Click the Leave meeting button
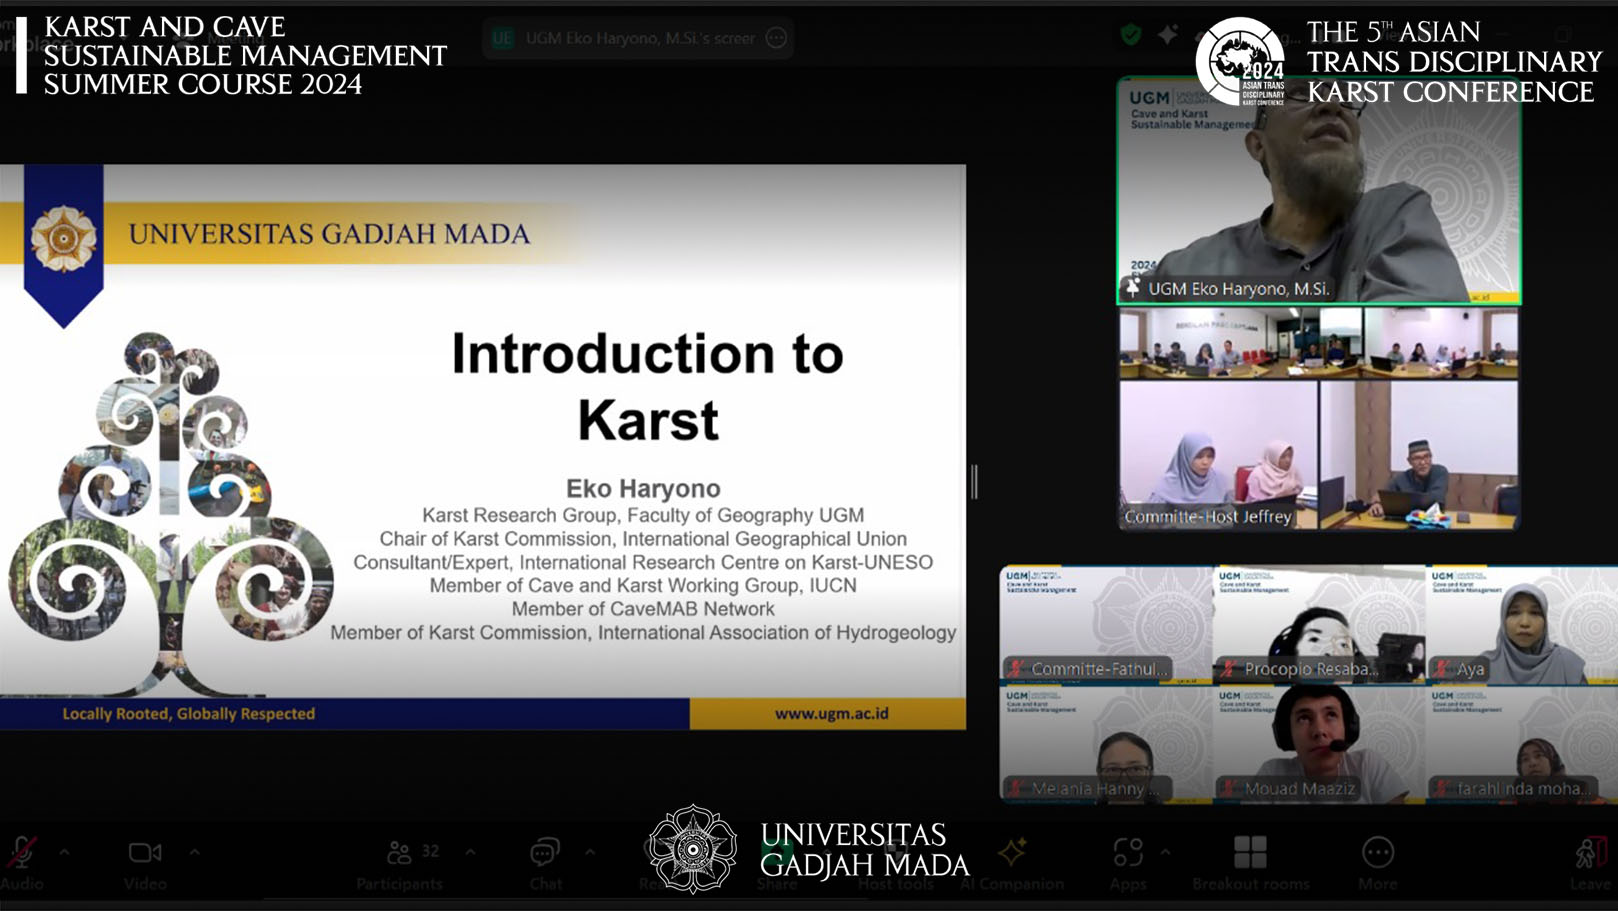1618x911 pixels. click(x=1590, y=863)
